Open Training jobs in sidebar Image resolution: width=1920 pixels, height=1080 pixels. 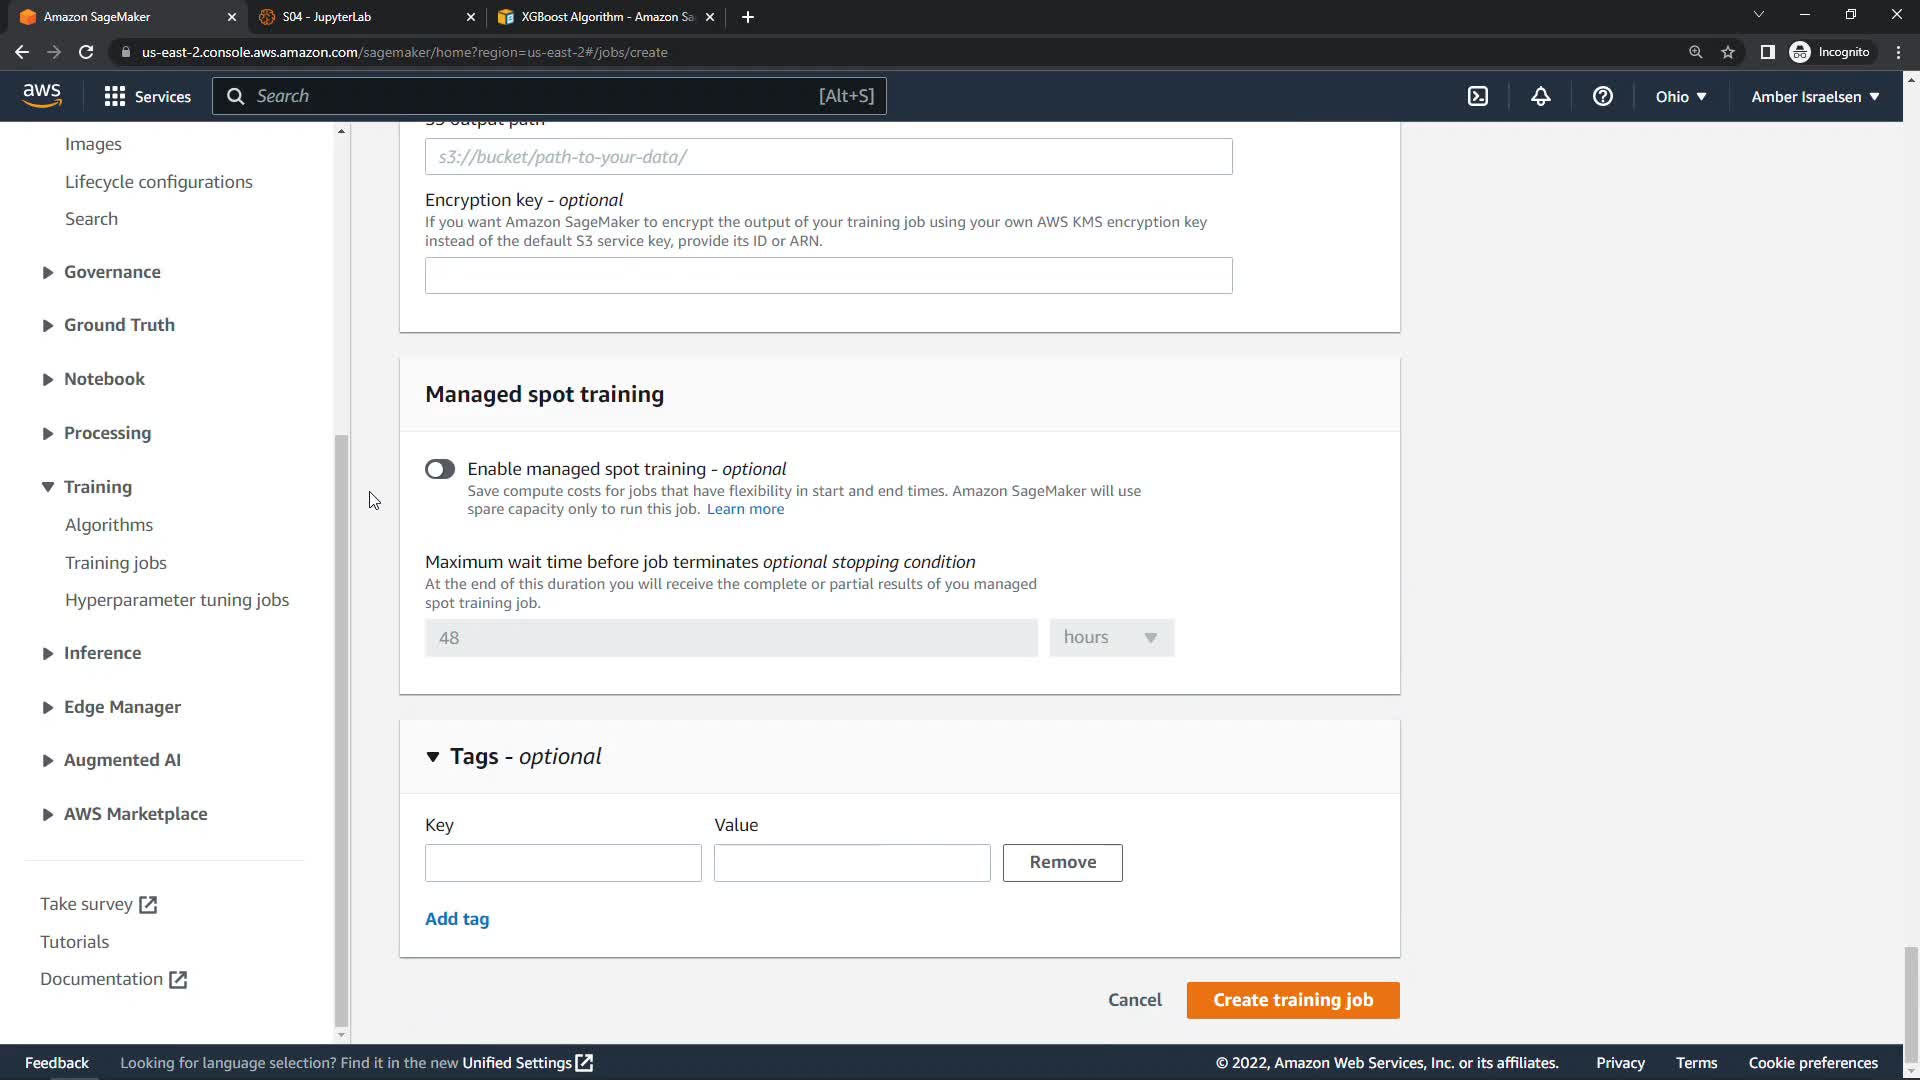pos(116,563)
